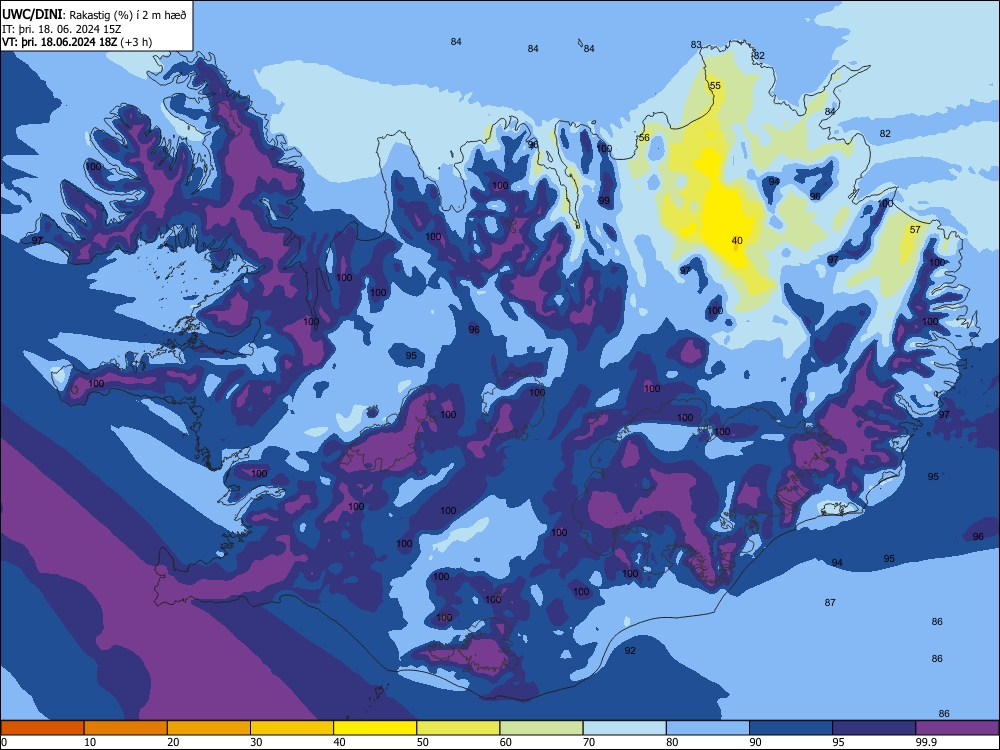This screenshot has width=1000, height=750.
Task: Click the '56' value on the north coast
Action: 644,137
